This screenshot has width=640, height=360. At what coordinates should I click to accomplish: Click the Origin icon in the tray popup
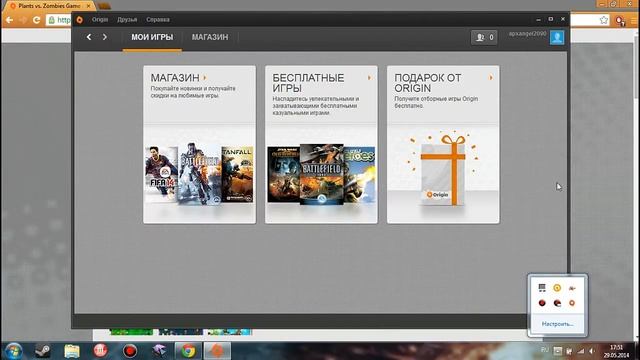tap(572, 303)
